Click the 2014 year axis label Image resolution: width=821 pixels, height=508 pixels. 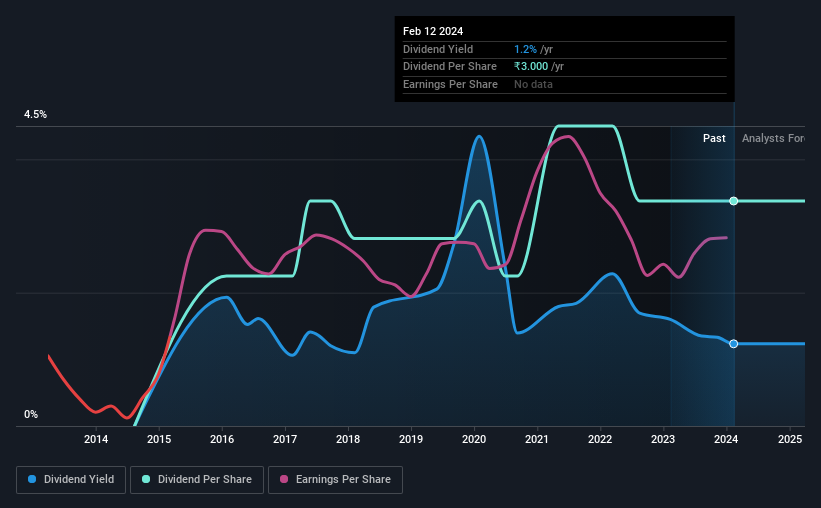(x=96, y=439)
